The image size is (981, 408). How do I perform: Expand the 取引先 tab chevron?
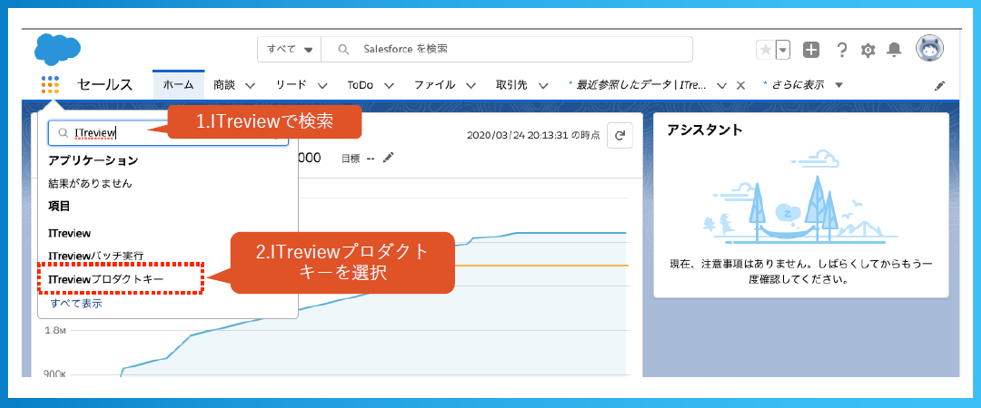(x=543, y=85)
